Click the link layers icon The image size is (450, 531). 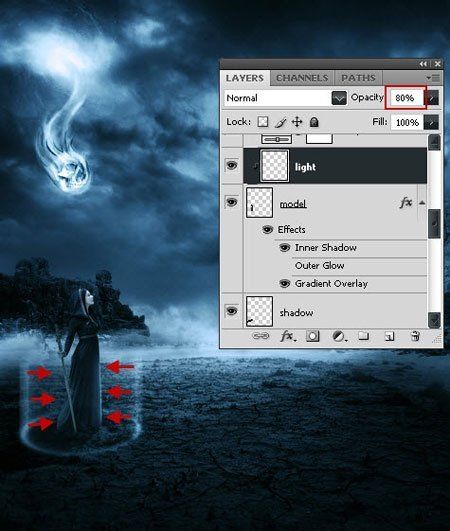(261, 336)
